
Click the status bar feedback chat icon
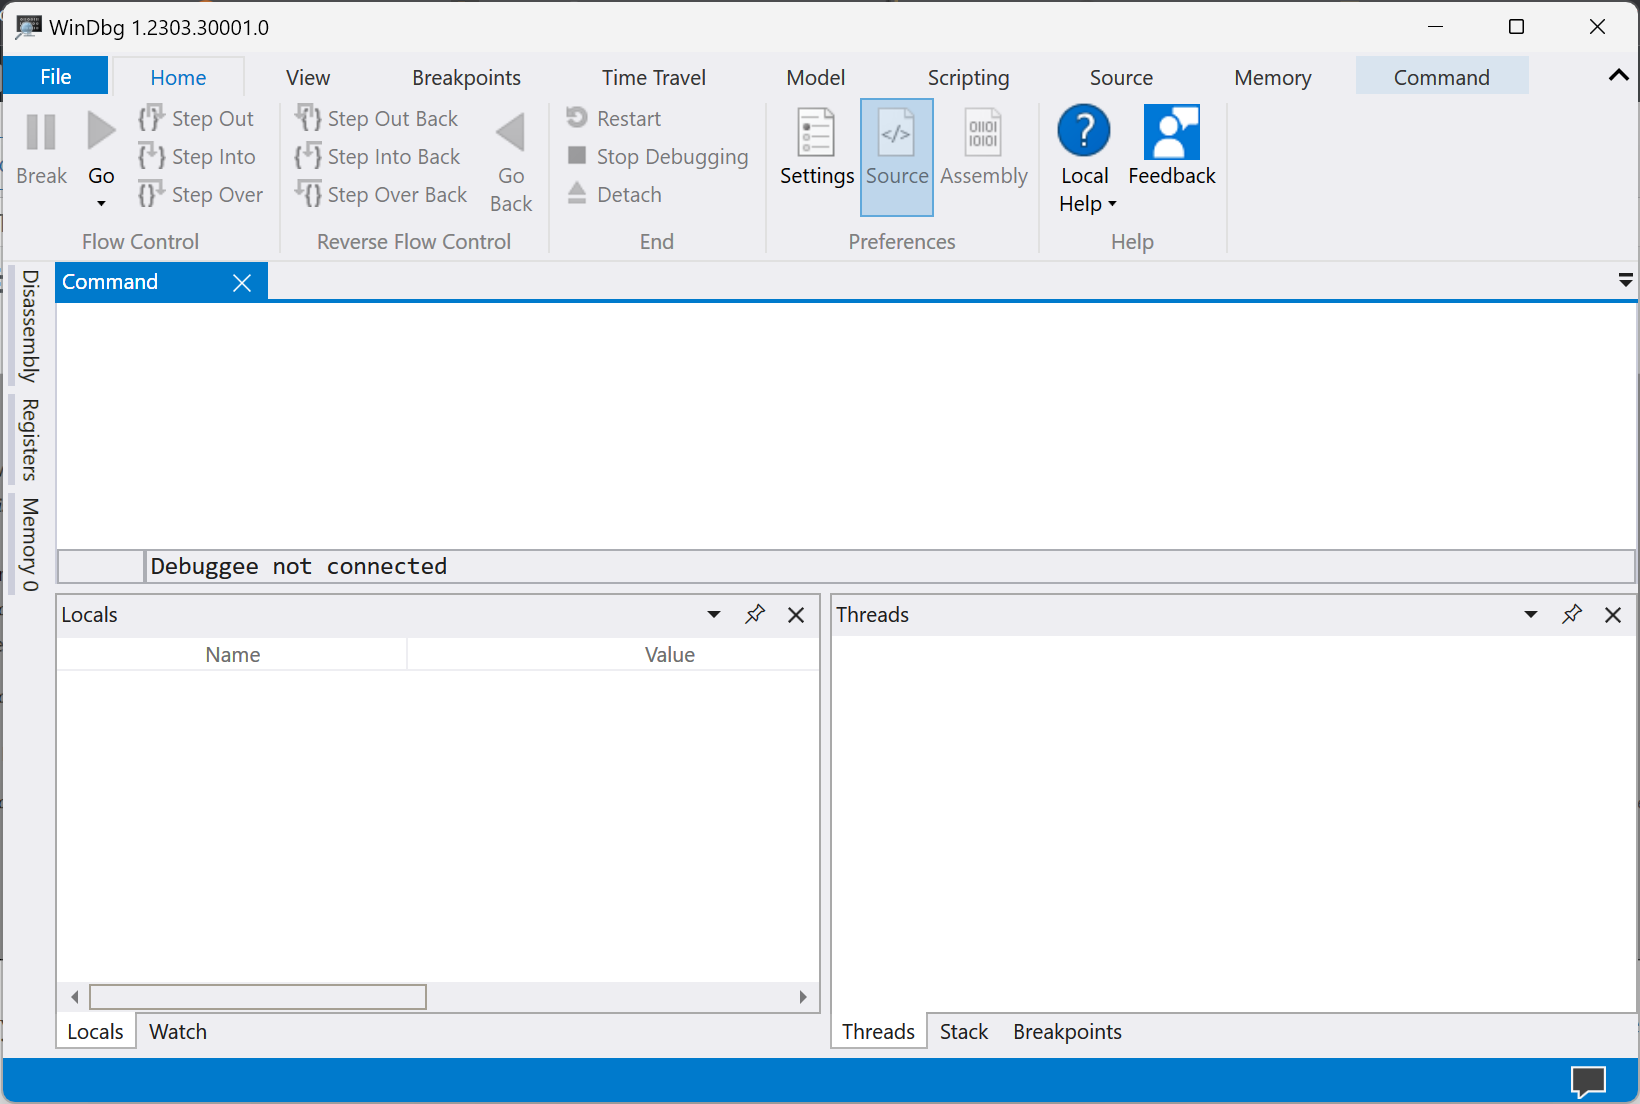(x=1587, y=1082)
